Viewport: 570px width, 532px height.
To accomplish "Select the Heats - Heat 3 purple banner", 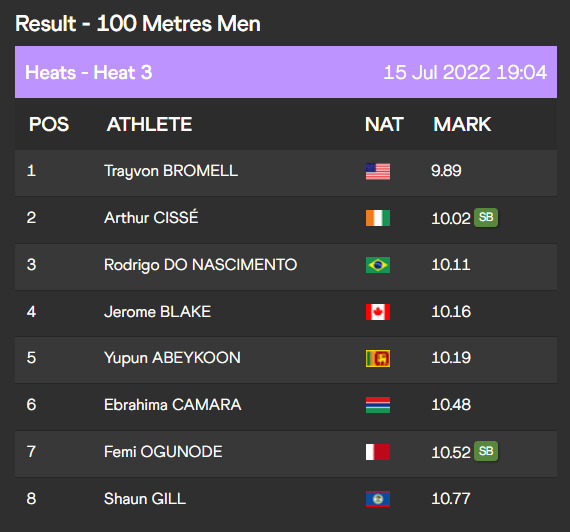I will [286, 72].
